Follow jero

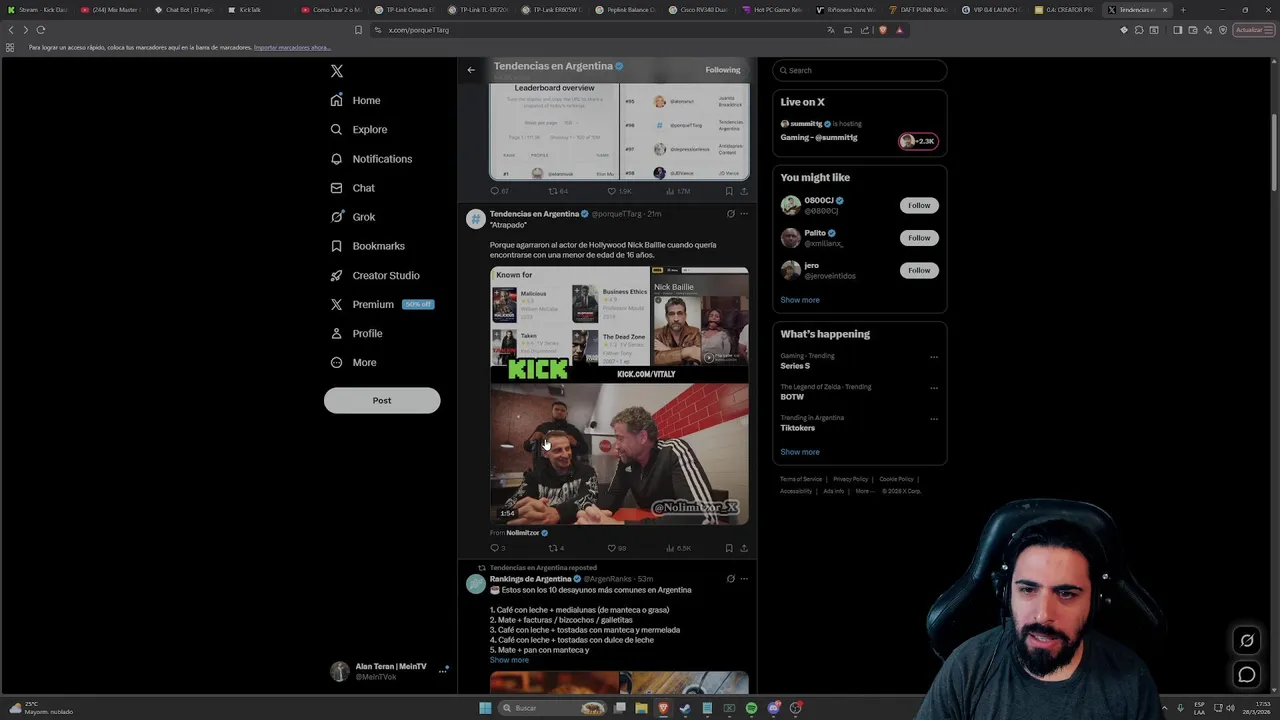(919, 270)
